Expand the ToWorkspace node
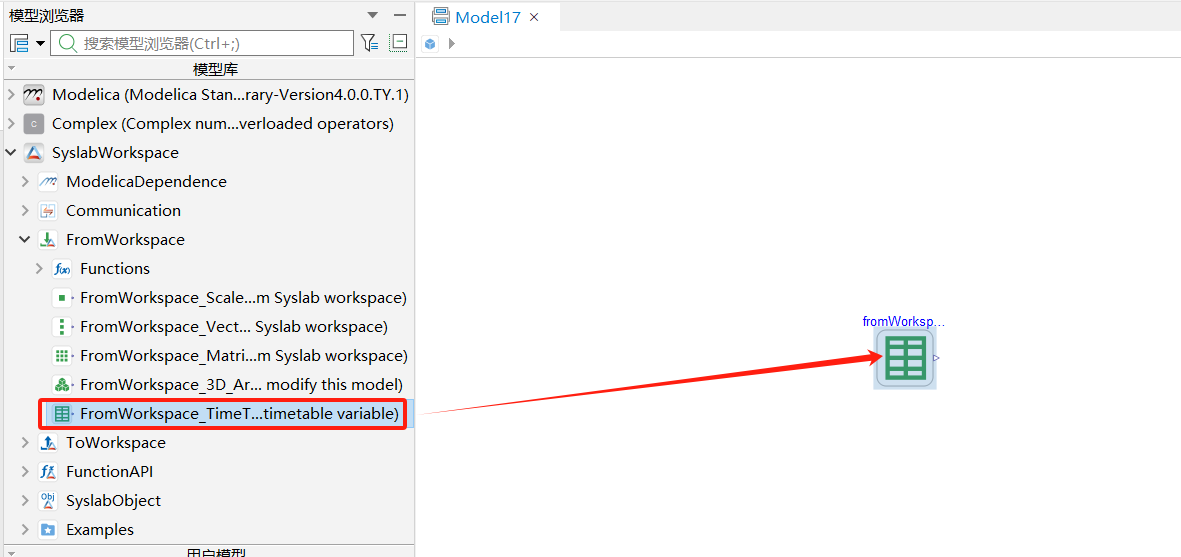 coord(25,443)
